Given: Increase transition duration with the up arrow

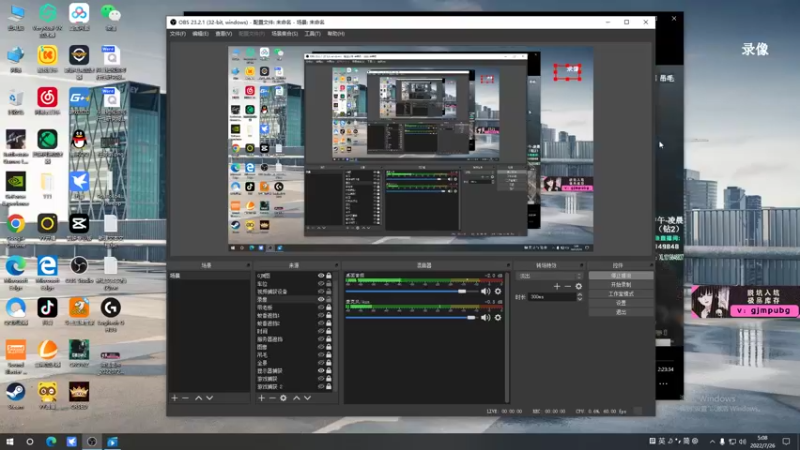Looking at the screenshot, I should tap(580, 295).
